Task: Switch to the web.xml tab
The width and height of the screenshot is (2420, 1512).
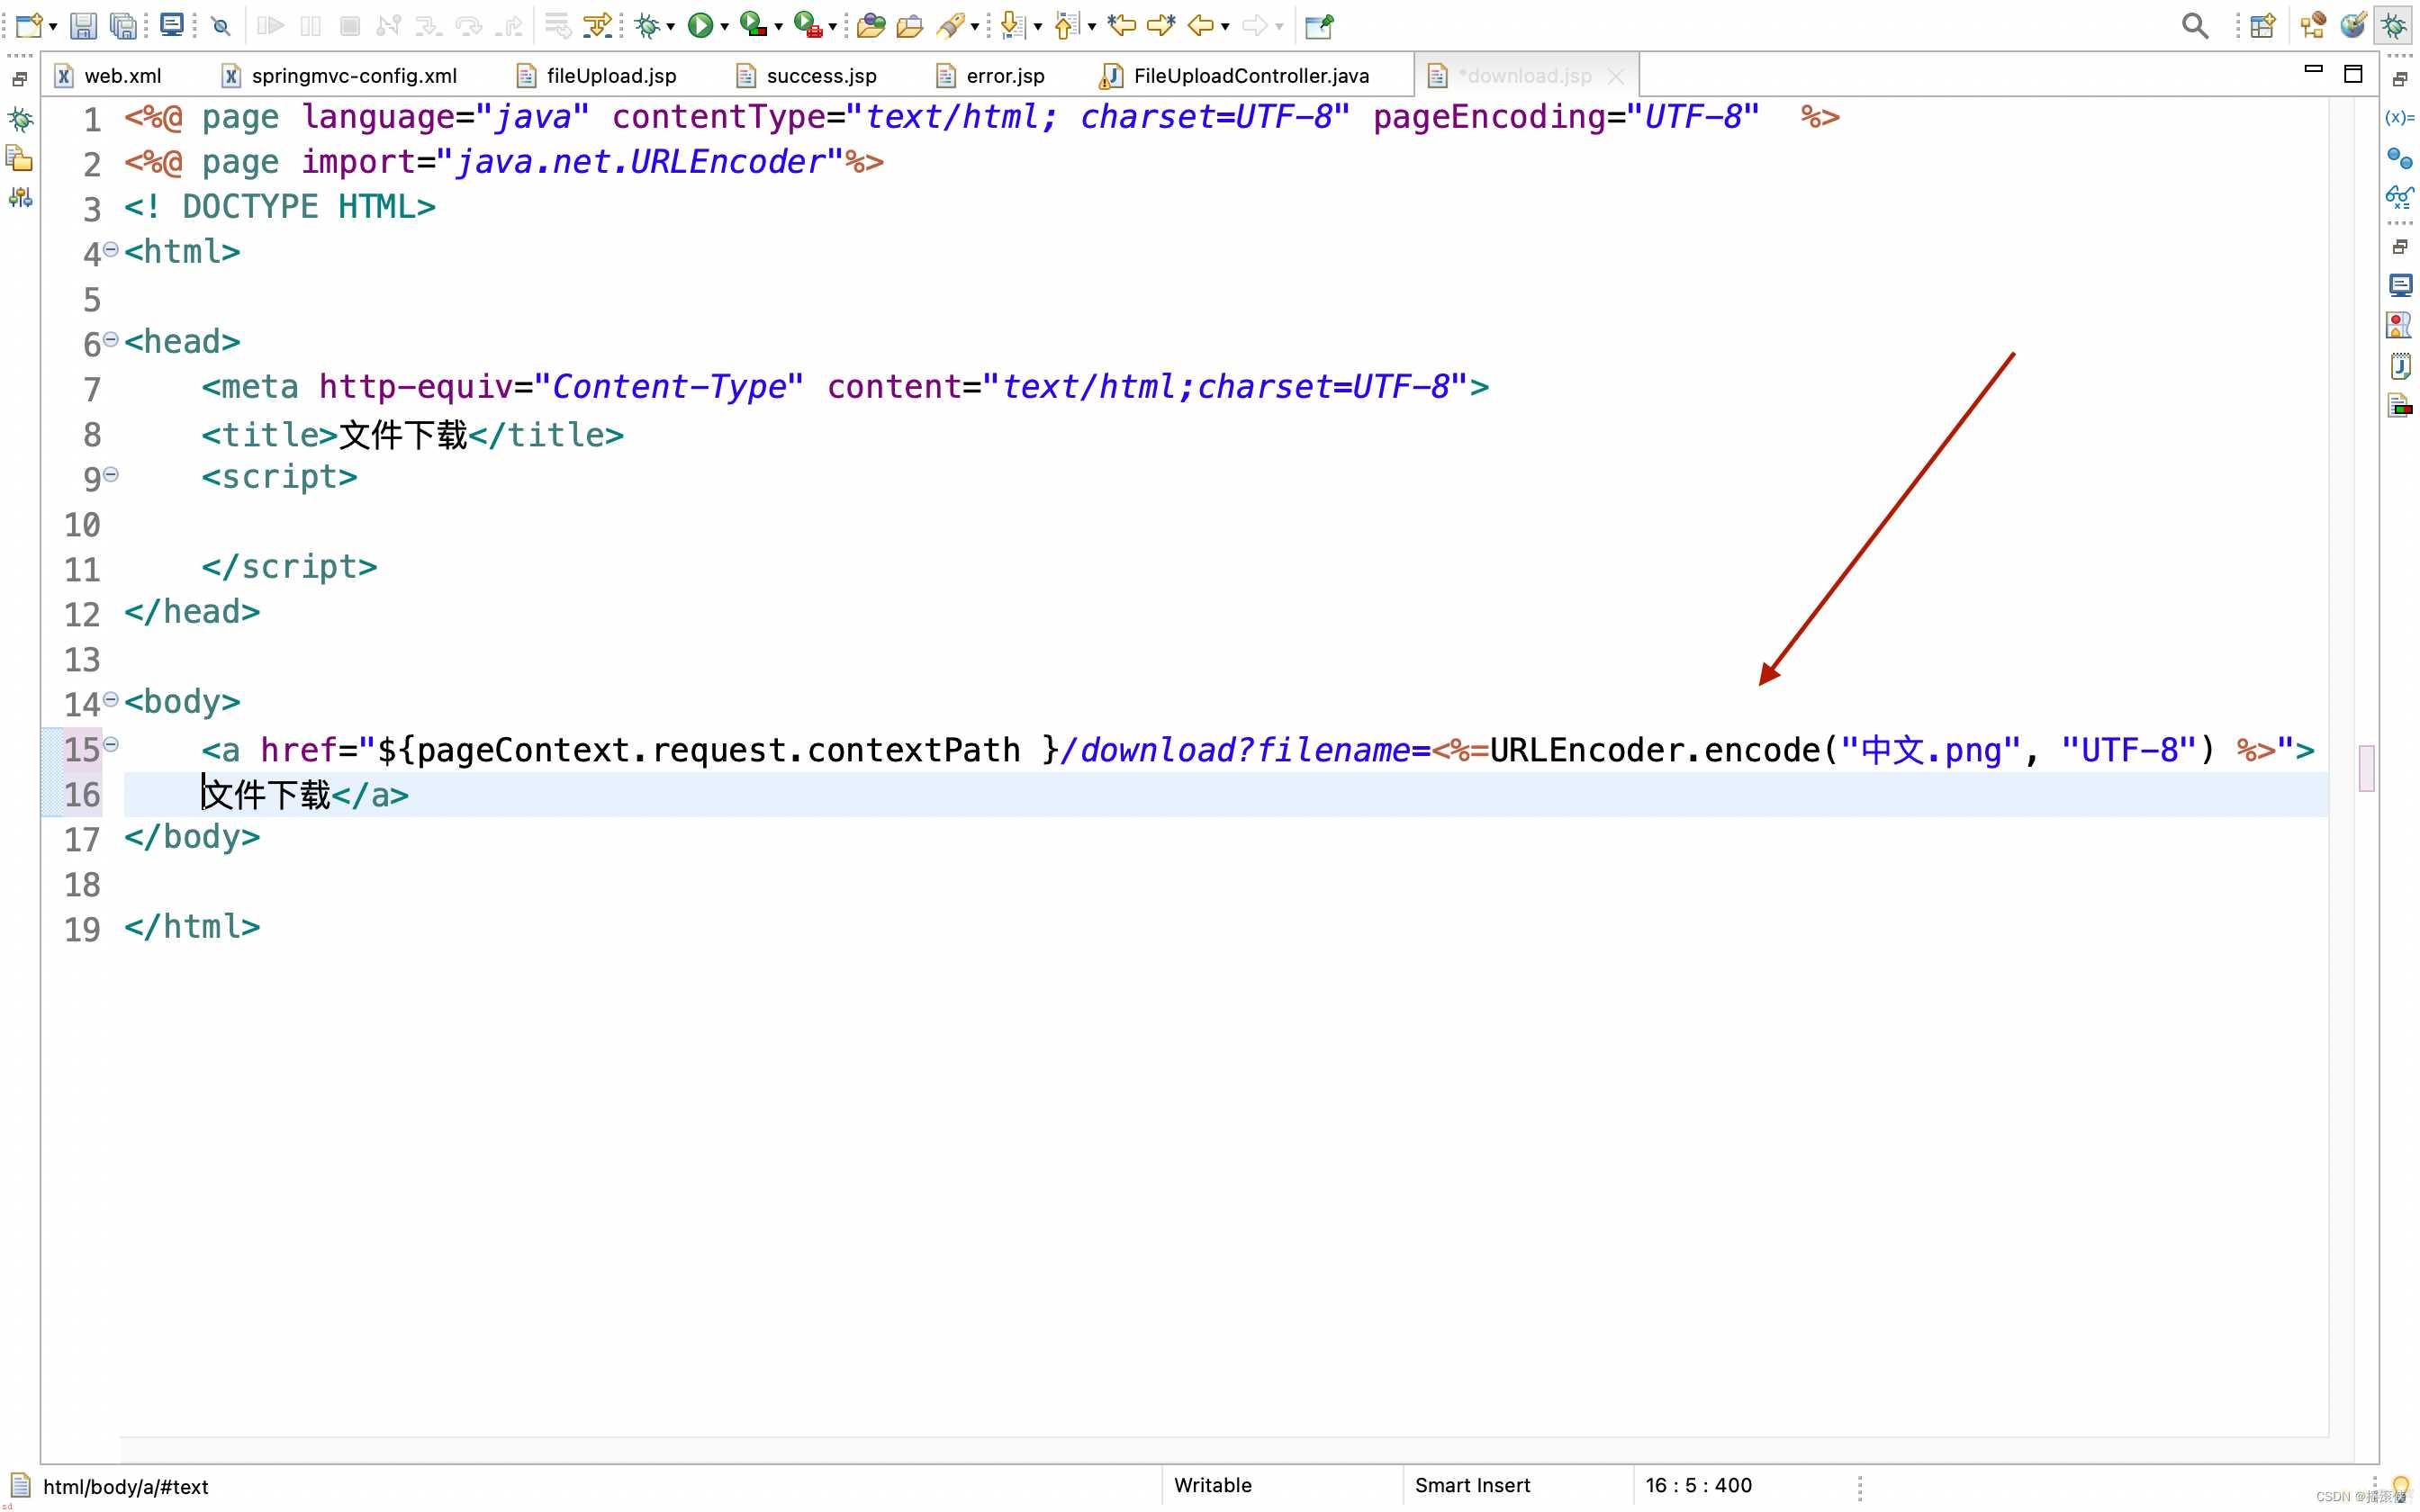Action: coord(108,76)
